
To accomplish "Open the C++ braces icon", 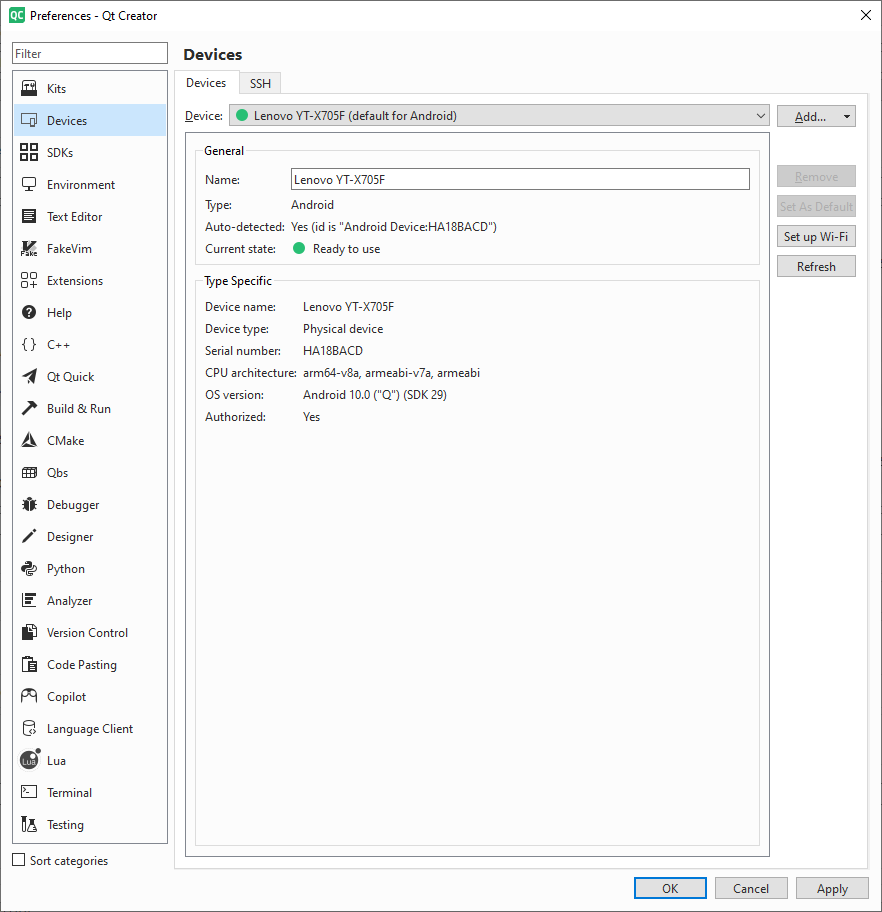I will coord(29,344).
